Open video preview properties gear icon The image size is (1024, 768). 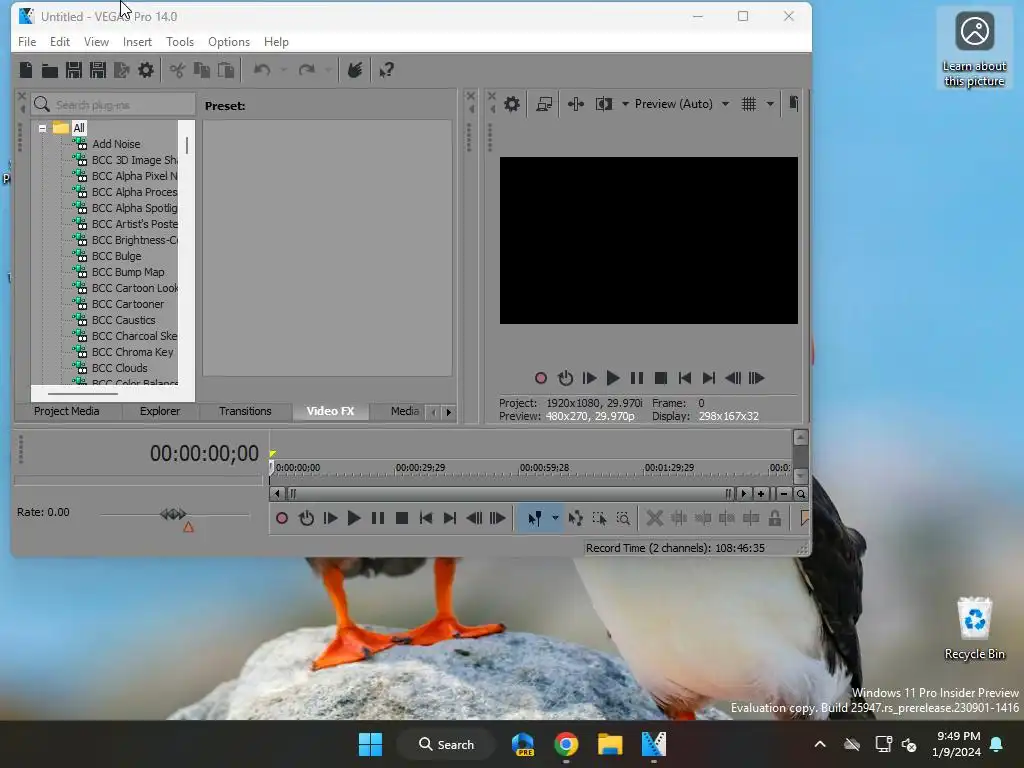click(x=512, y=104)
